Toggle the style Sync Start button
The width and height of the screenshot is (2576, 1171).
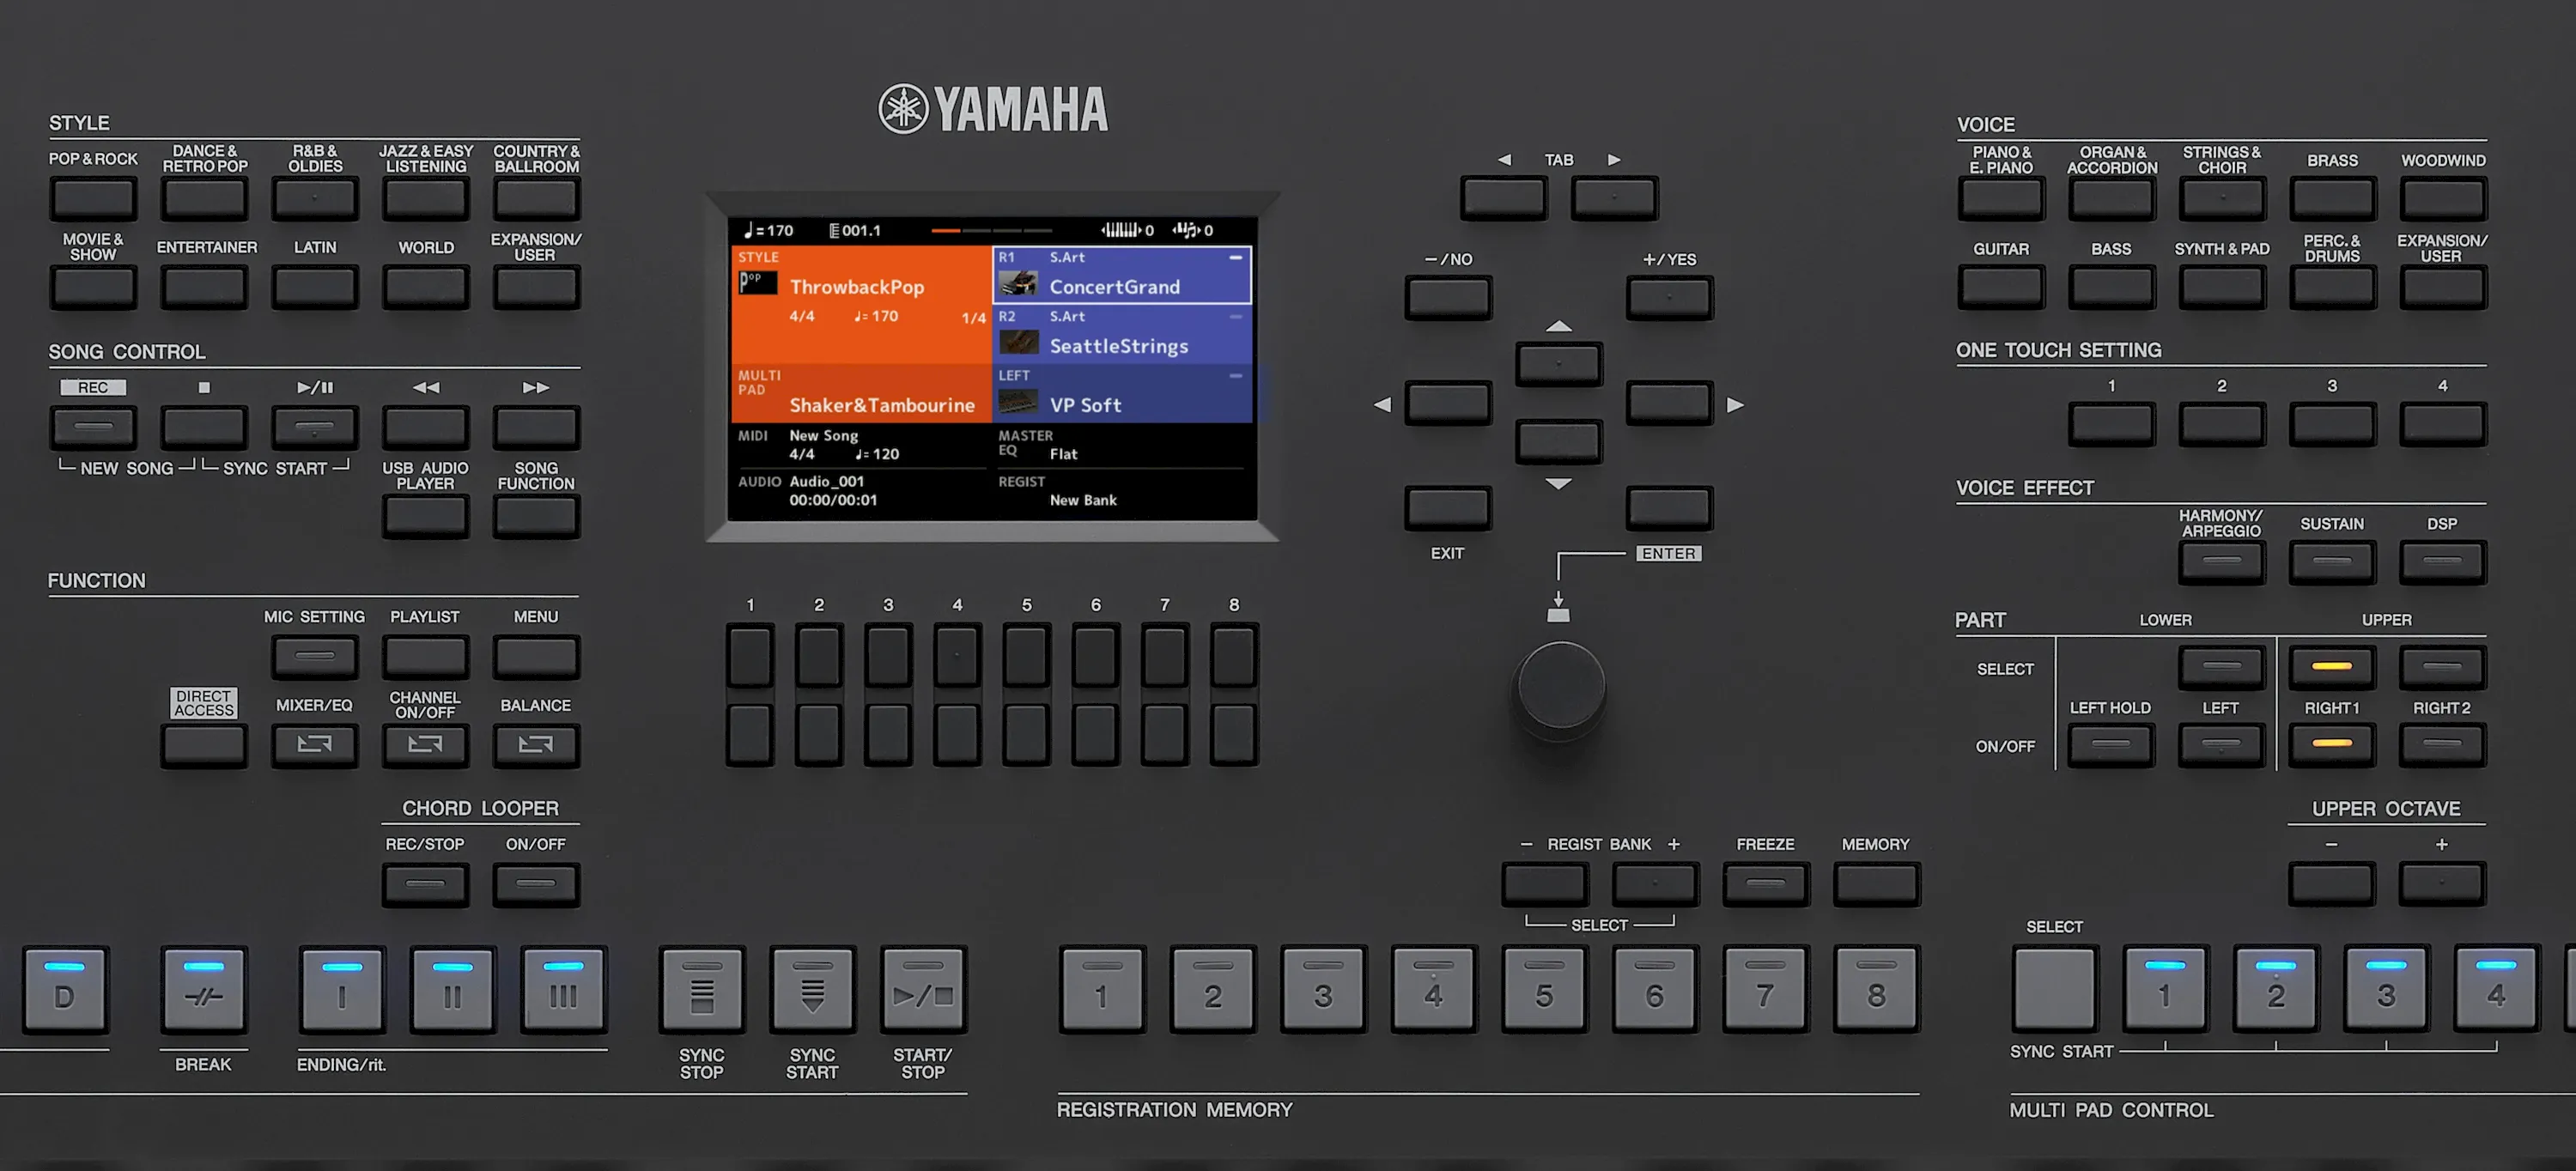pos(813,990)
